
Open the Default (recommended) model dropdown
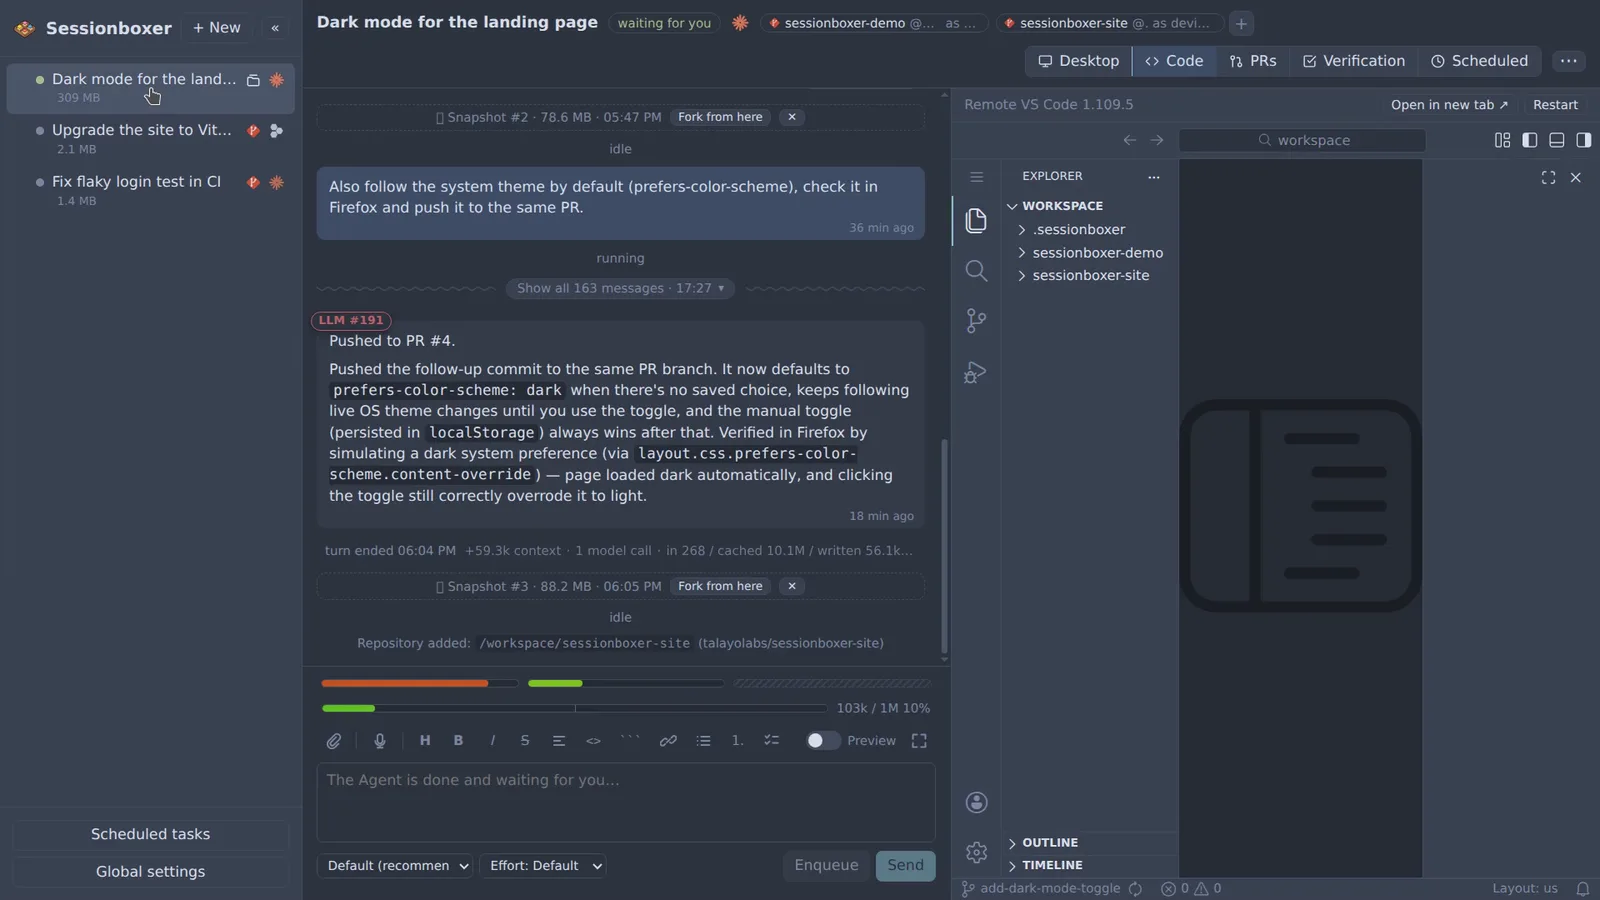396,866
